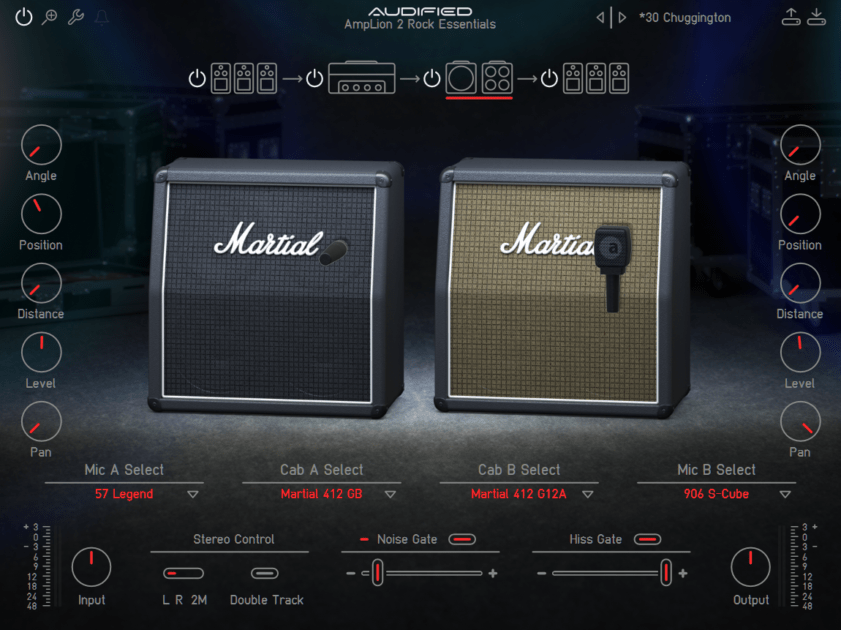Click the Noise Gate threshold slider handle
The image size is (841, 630).
click(378, 573)
